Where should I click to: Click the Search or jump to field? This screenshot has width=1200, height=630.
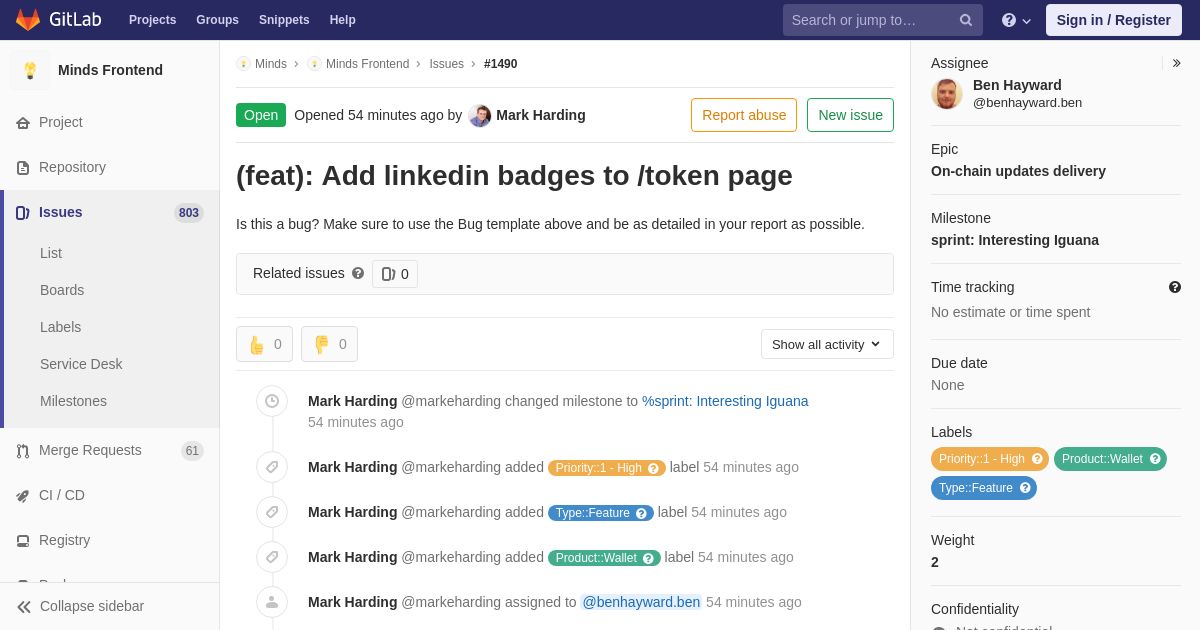click(883, 20)
